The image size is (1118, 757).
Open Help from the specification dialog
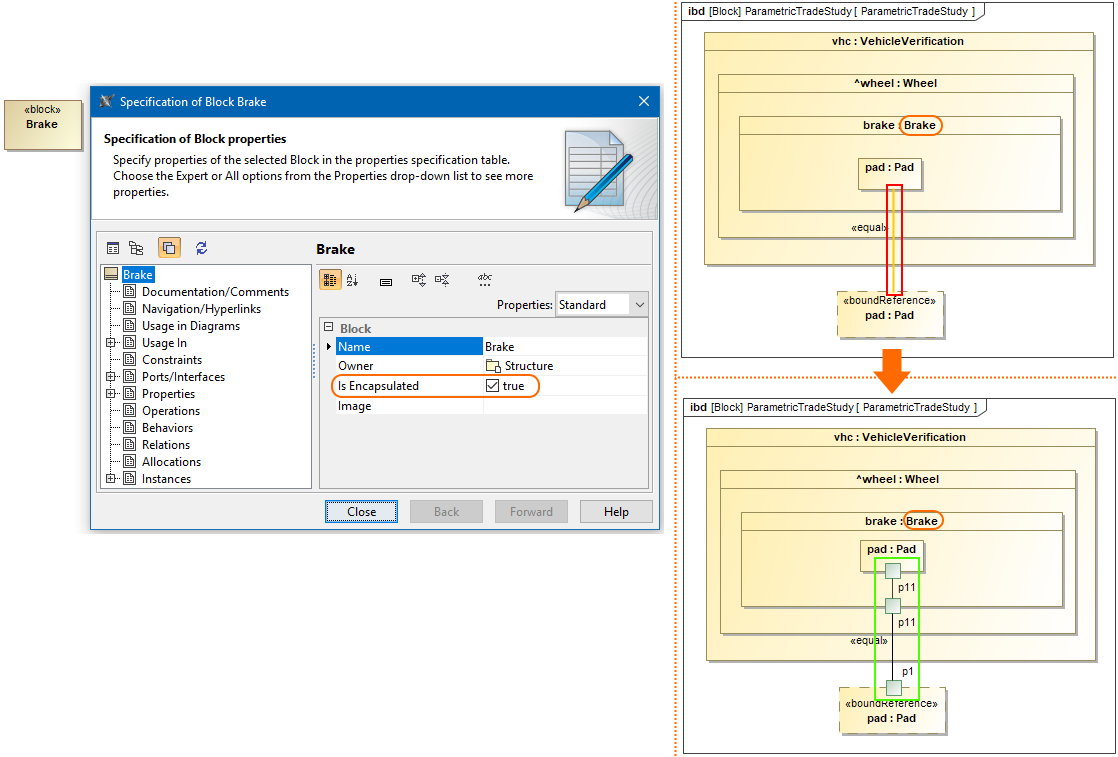point(616,511)
